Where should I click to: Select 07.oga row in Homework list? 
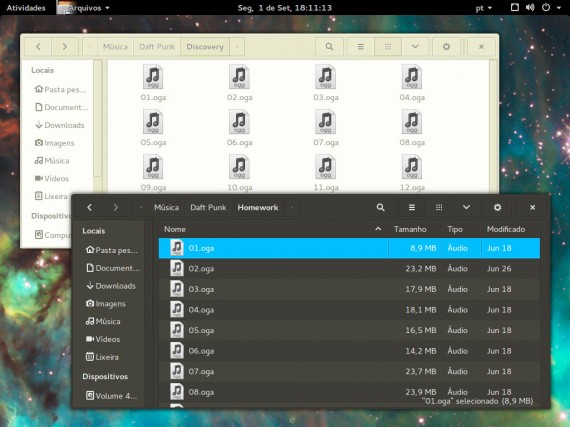tap(349, 371)
